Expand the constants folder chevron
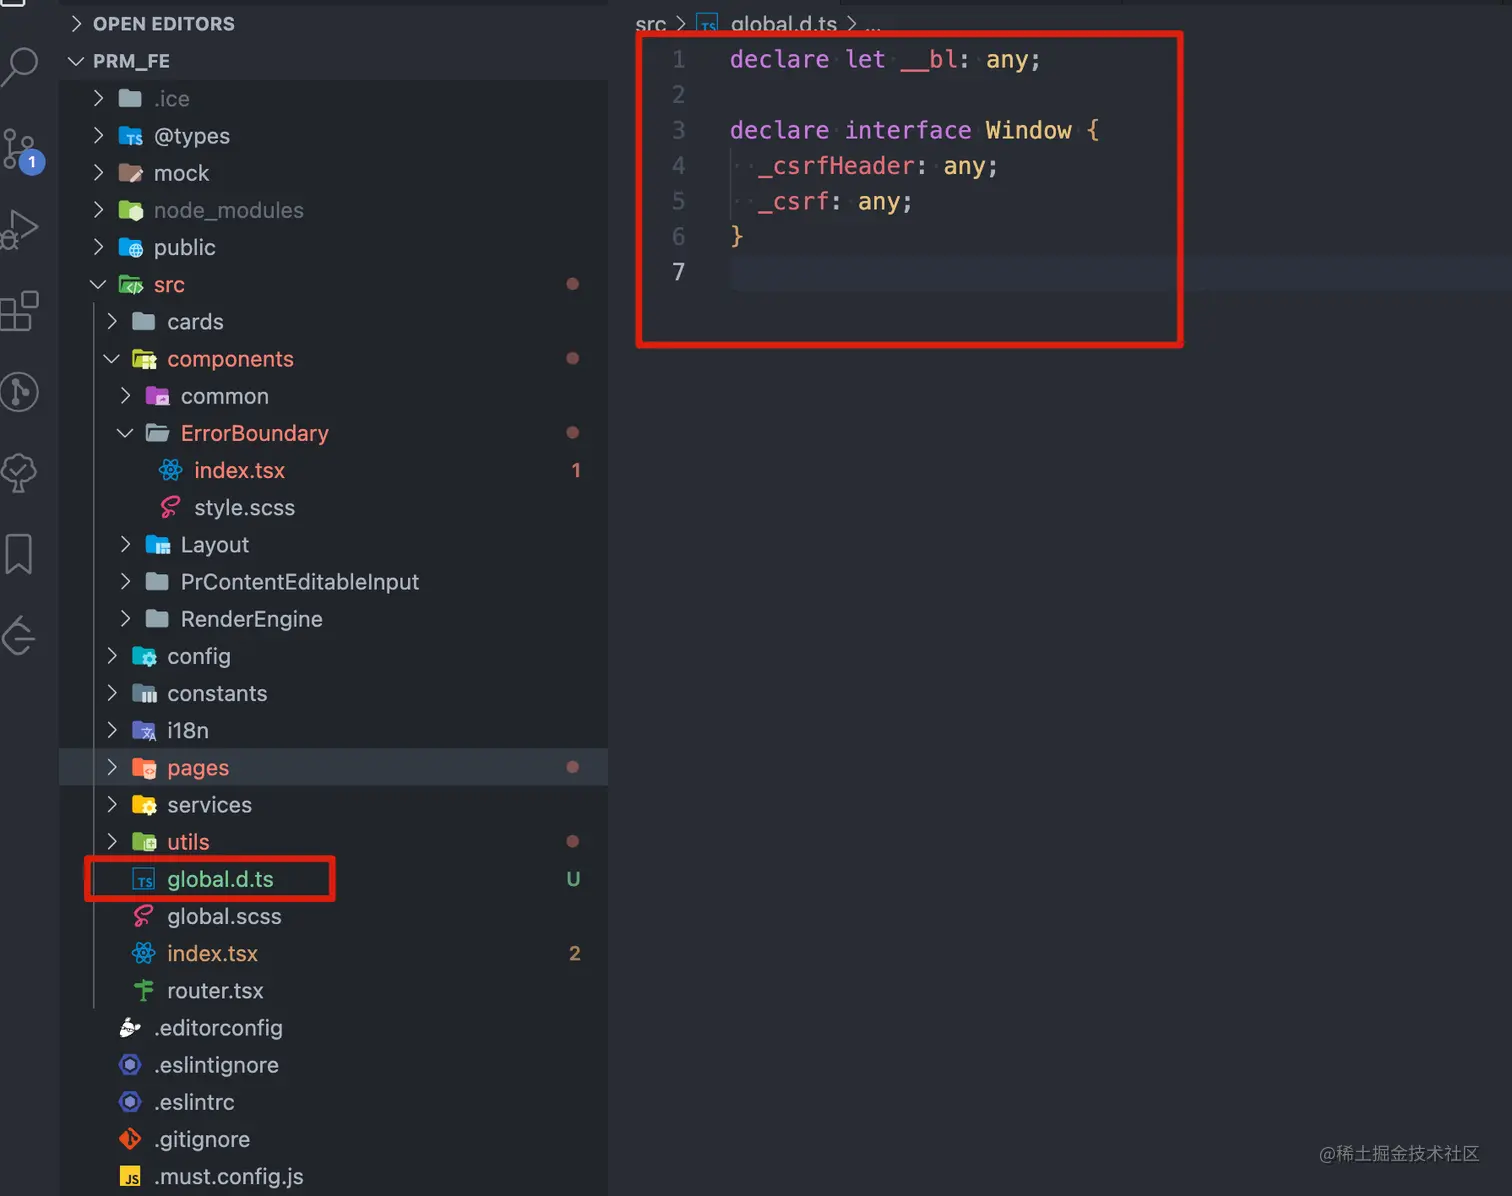The width and height of the screenshot is (1512, 1196). point(112,693)
